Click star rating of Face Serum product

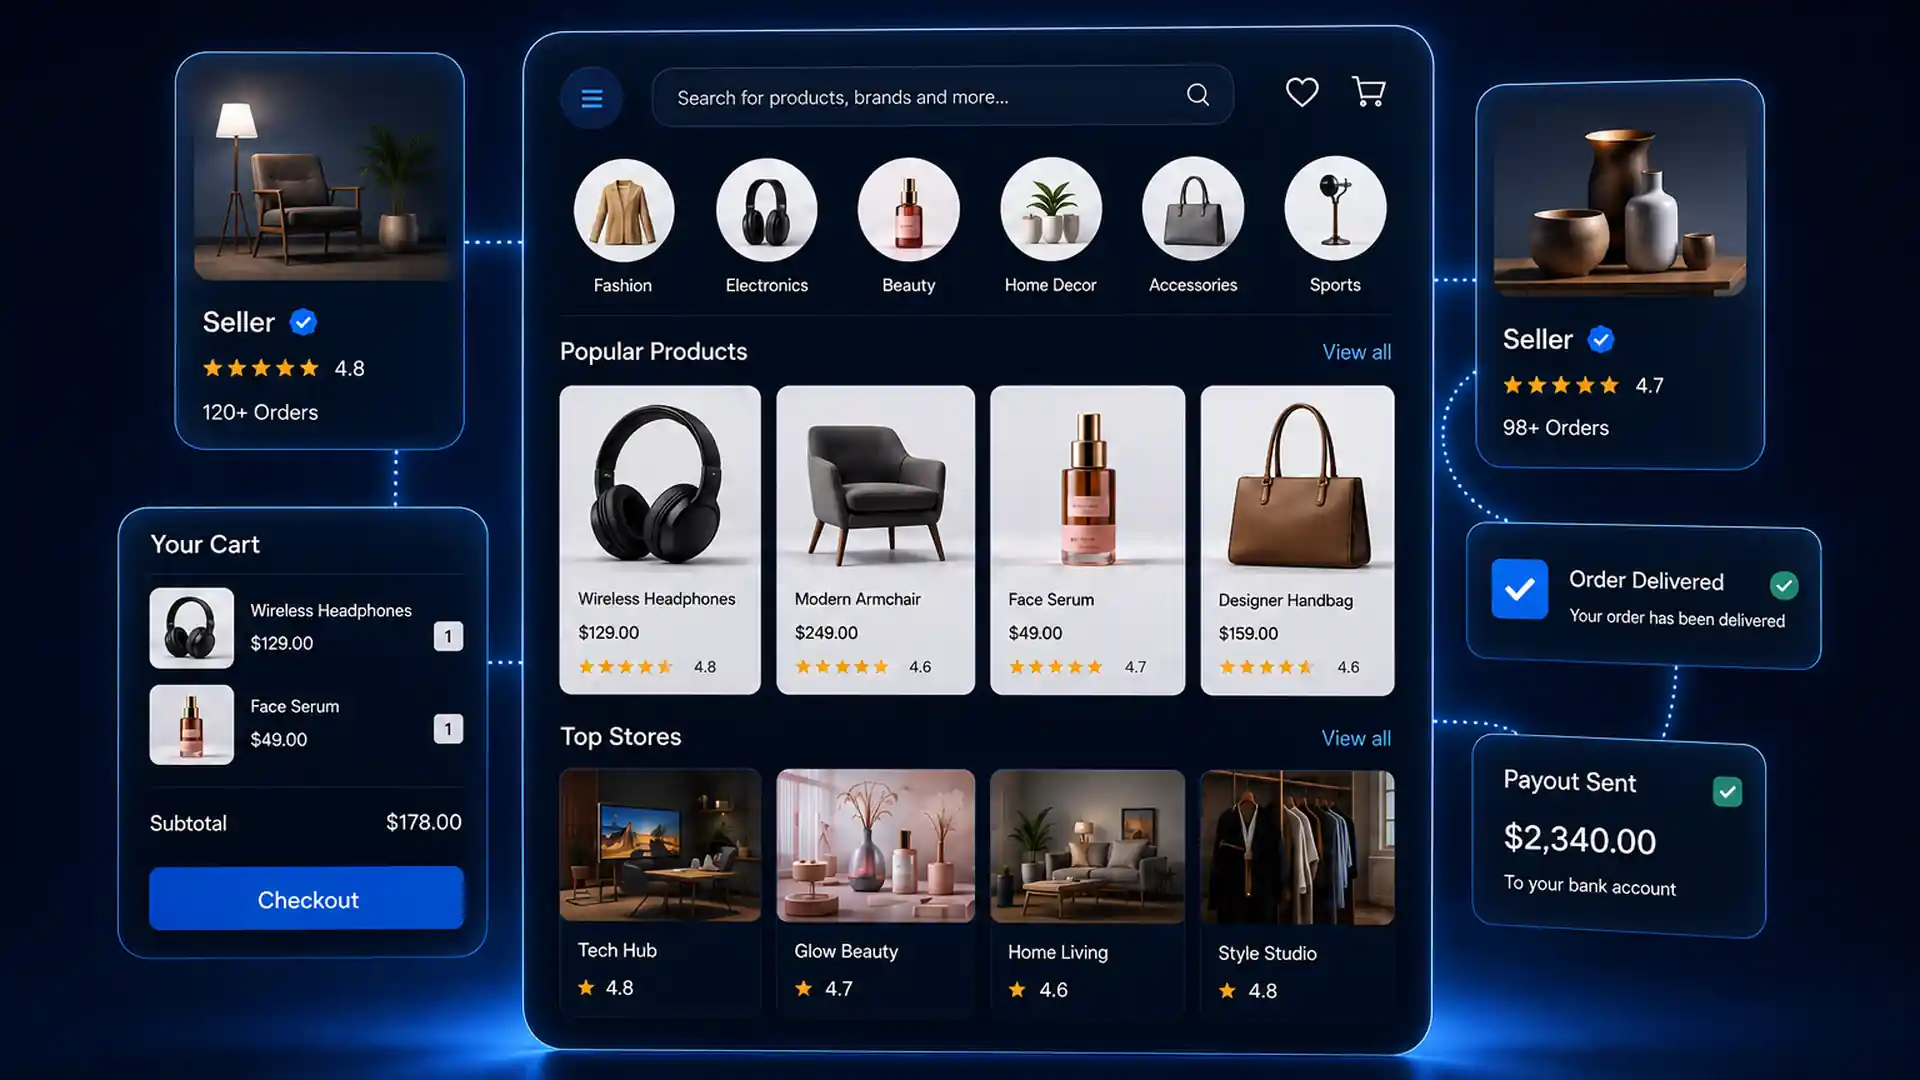pos(1055,667)
